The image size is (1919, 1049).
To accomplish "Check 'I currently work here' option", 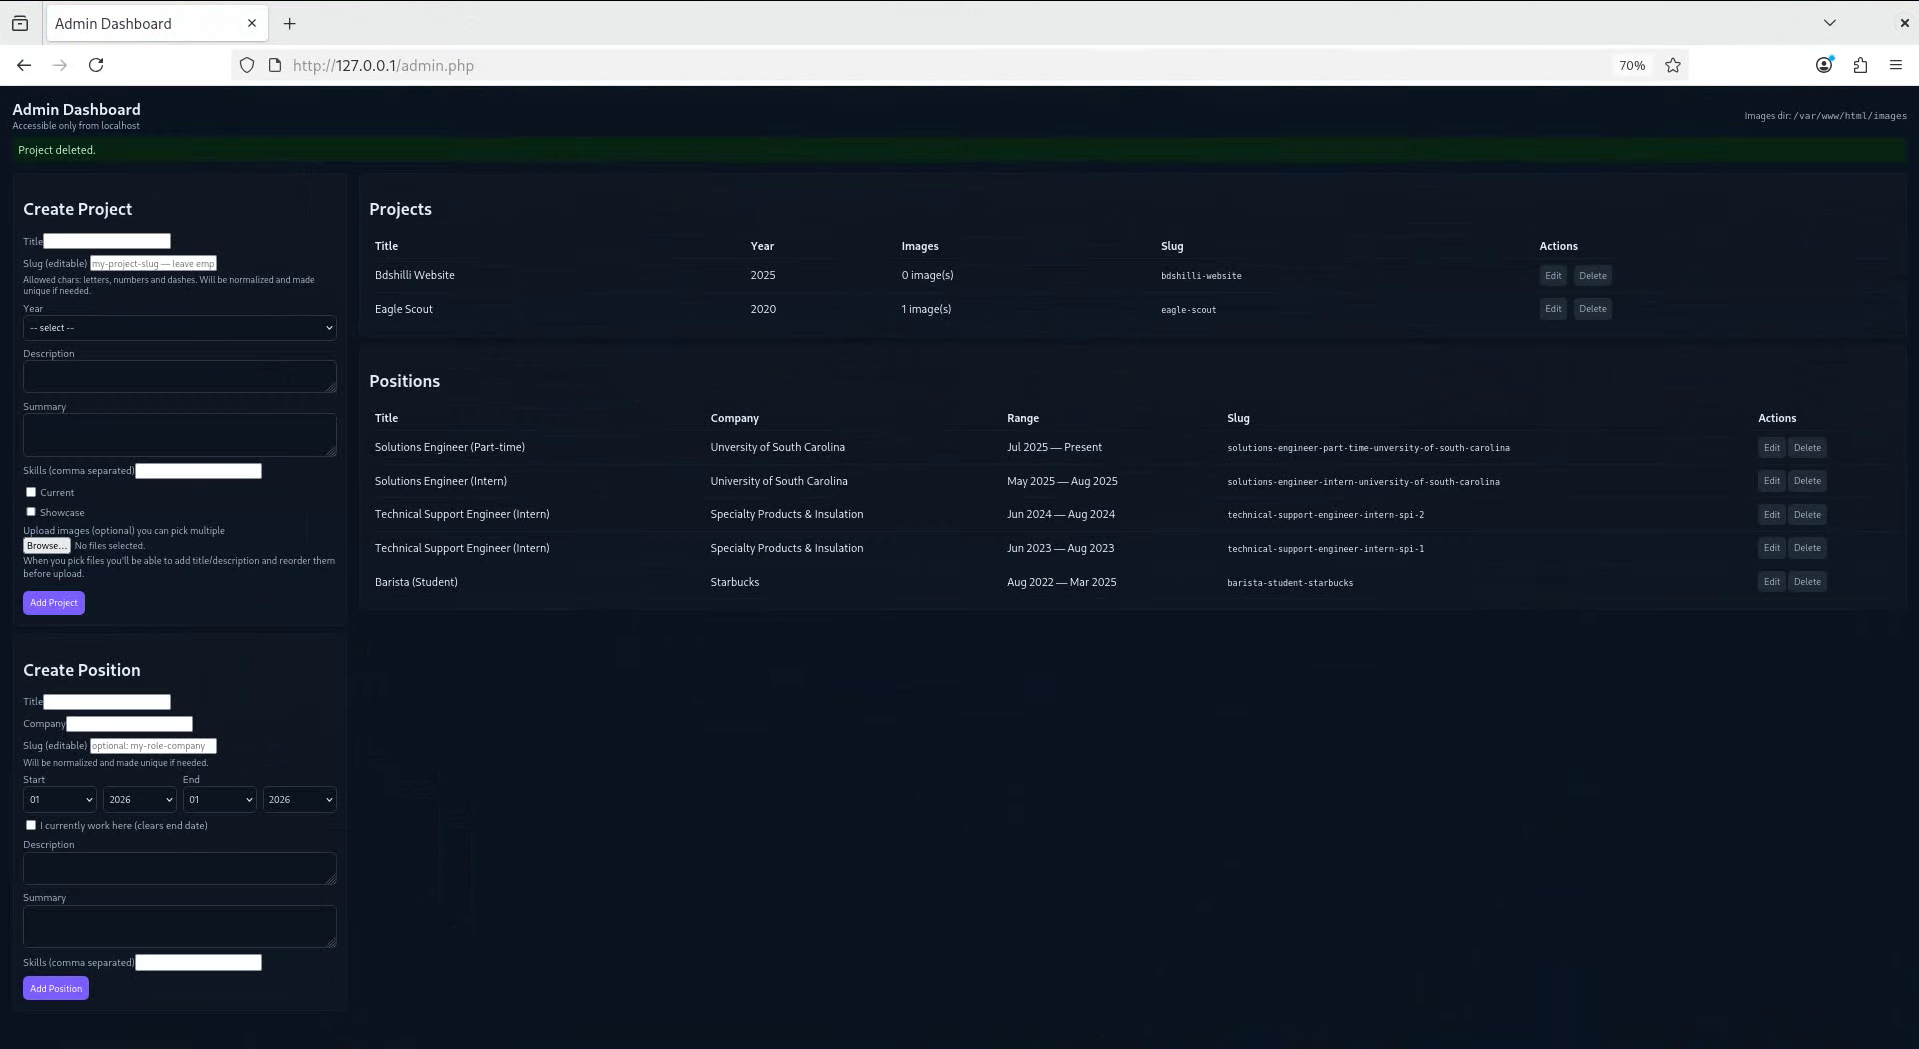I will (30, 825).
